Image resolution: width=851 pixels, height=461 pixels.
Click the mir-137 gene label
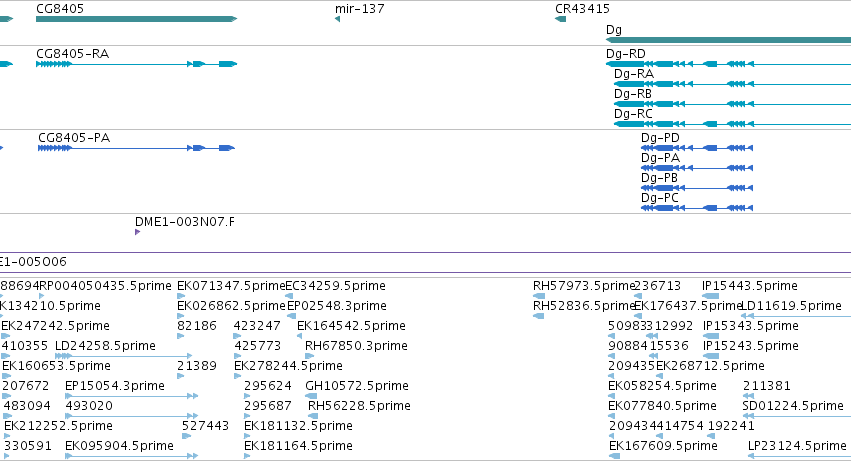[x=359, y=9]
